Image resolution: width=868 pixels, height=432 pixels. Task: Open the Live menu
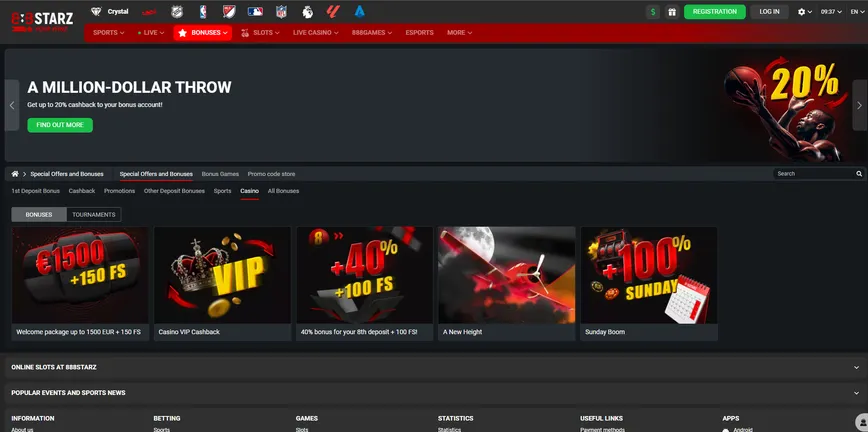[151, 33]
